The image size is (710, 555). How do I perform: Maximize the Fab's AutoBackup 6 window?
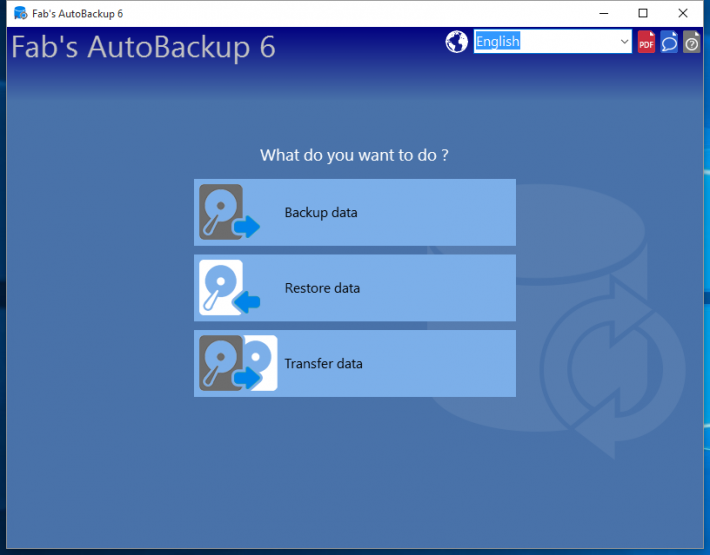643,13
